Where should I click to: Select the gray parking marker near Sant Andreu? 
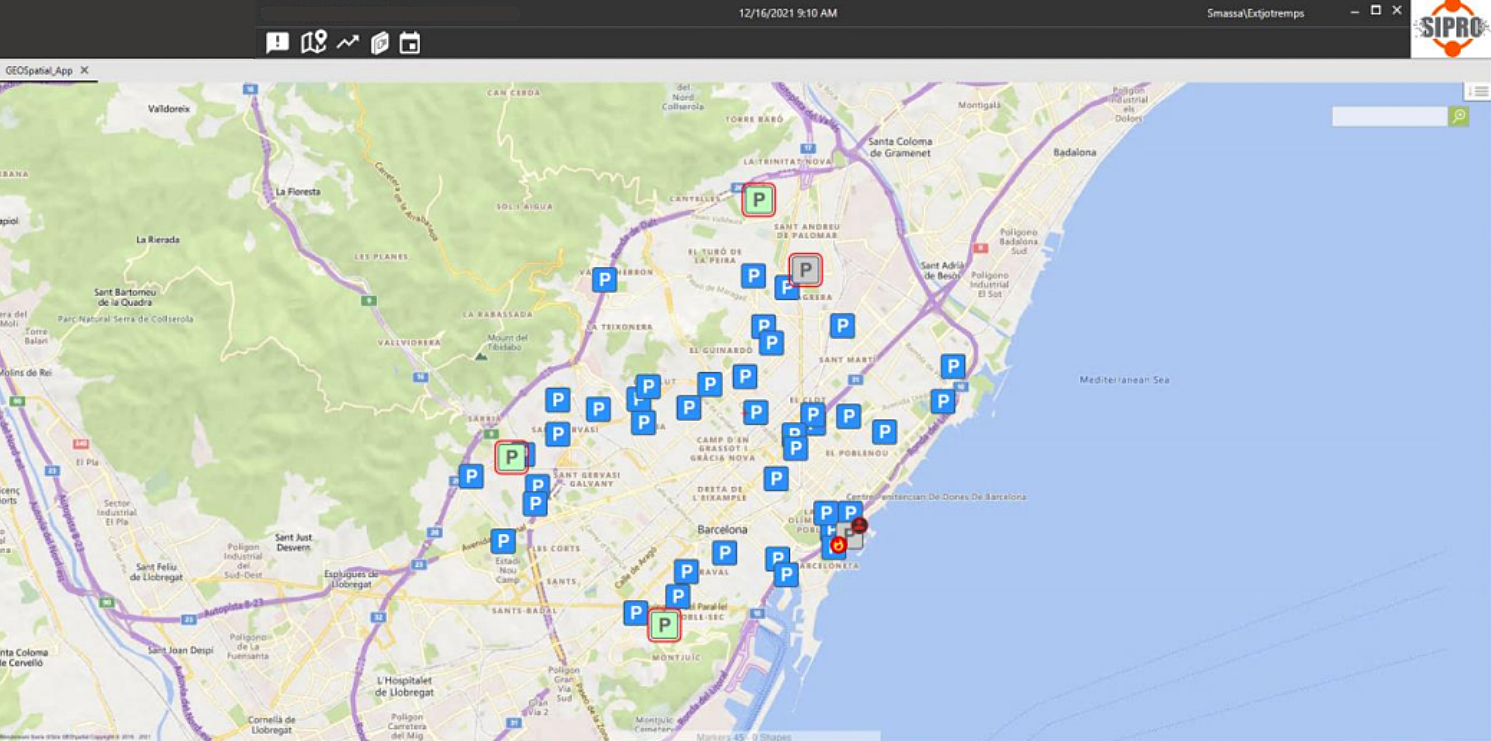coord(805,270)
